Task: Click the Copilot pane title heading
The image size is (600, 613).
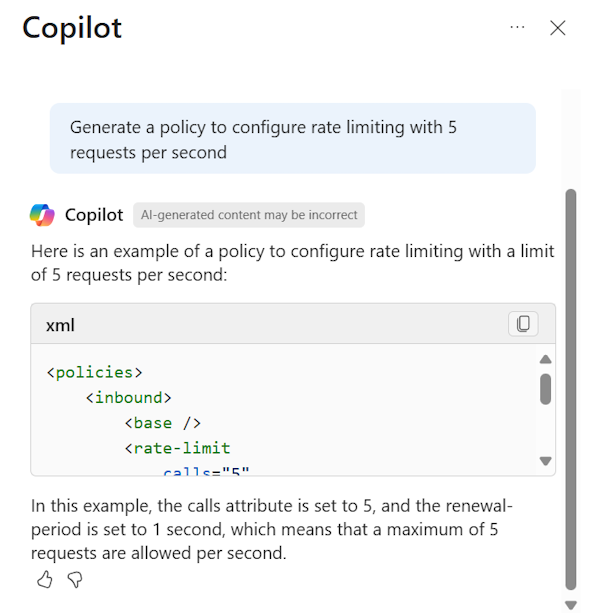Action: [x=72, y=28]
